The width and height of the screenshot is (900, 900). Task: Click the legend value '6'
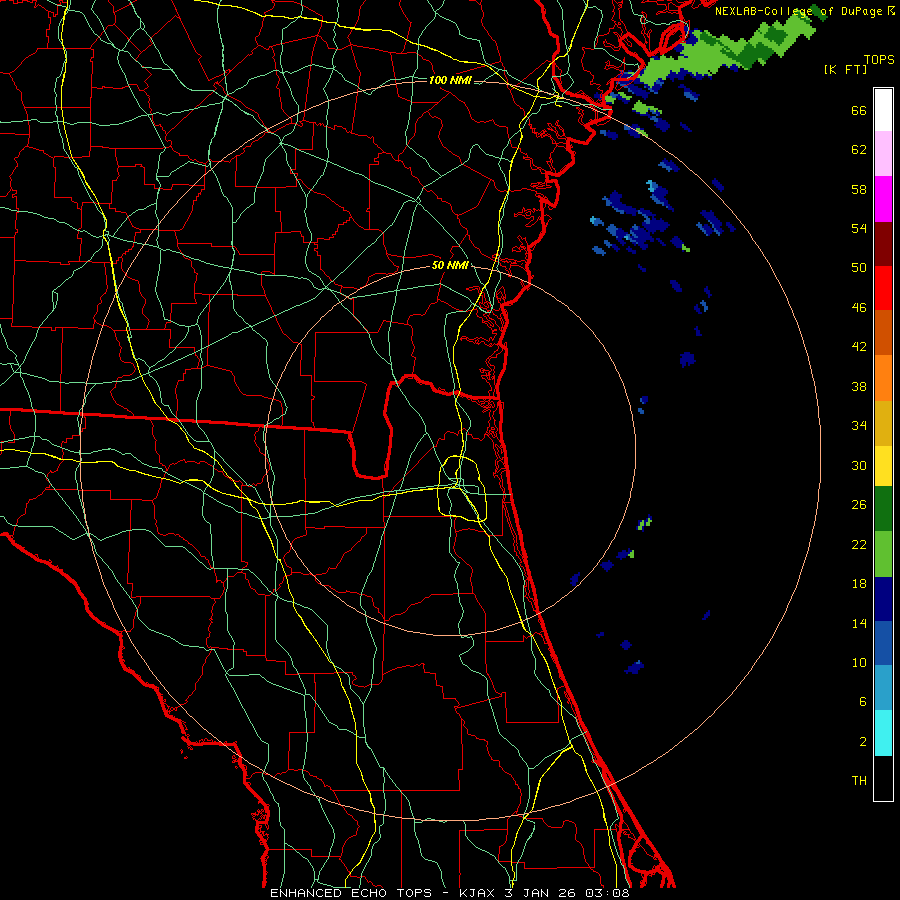[863, 702]
